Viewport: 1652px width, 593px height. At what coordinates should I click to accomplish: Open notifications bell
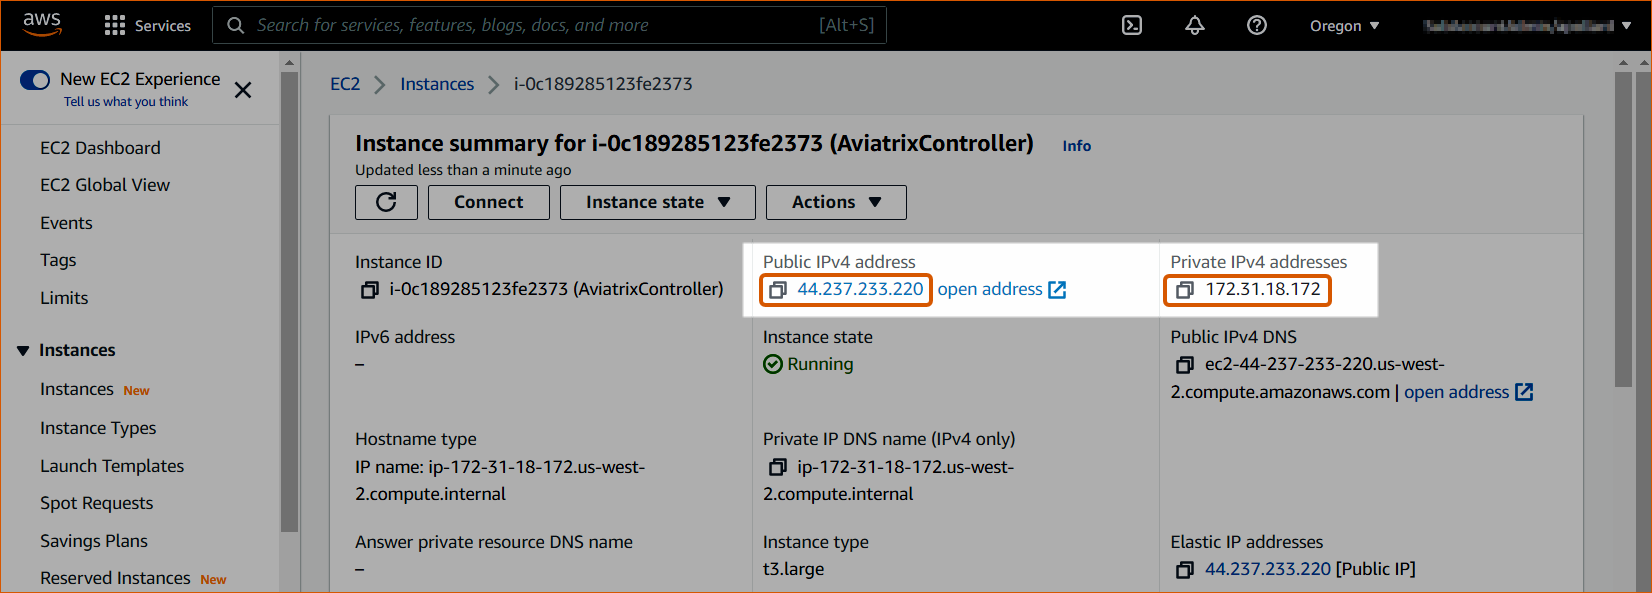pos(1194,25)
